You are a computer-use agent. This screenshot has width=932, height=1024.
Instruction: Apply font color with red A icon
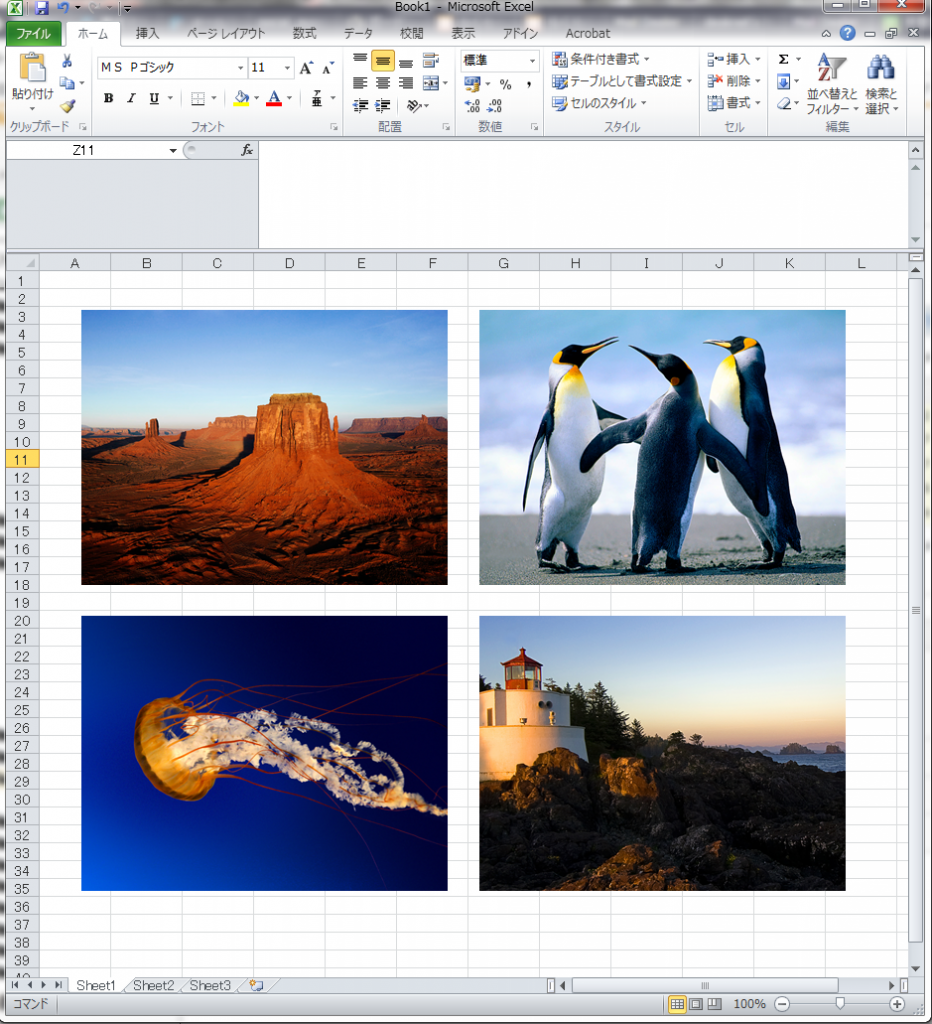274,99
